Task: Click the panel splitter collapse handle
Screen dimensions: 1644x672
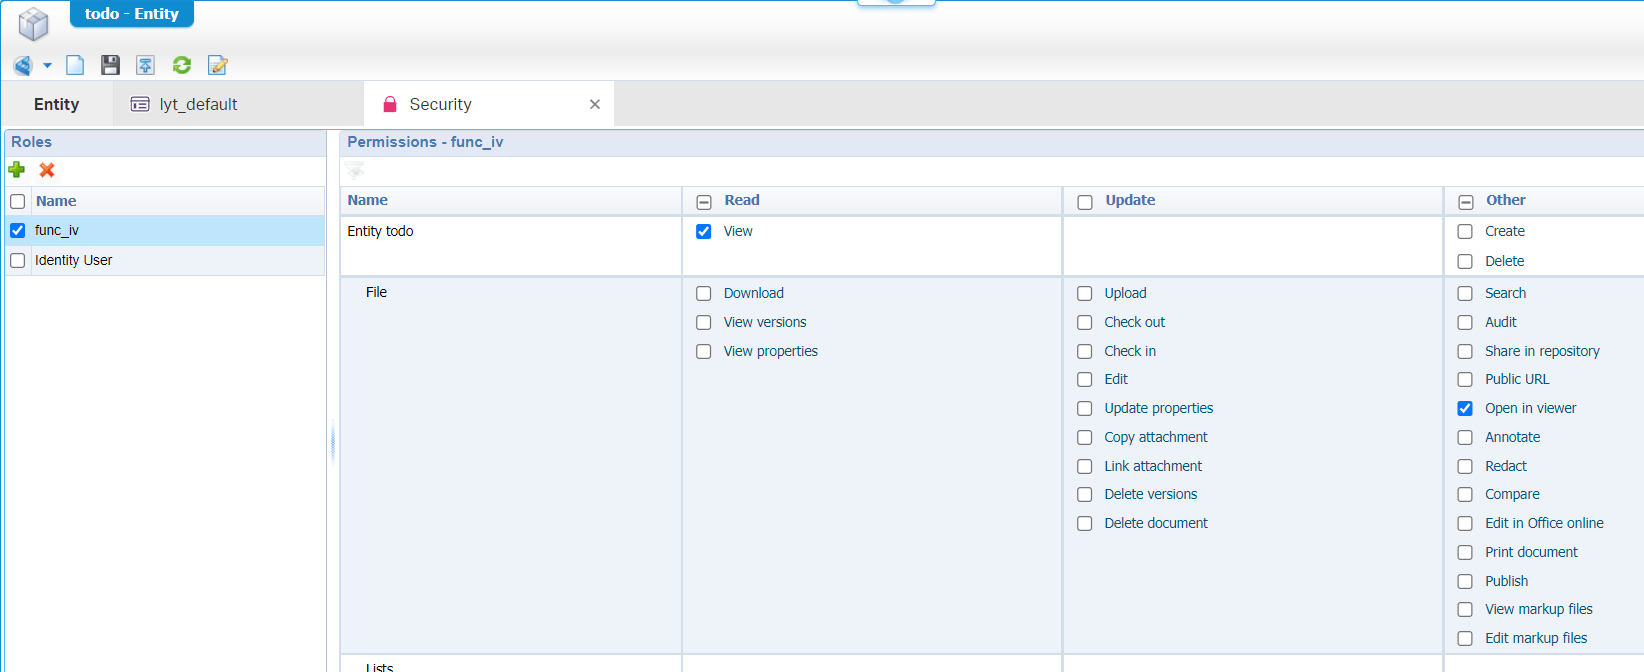Action: click(332, 440)
